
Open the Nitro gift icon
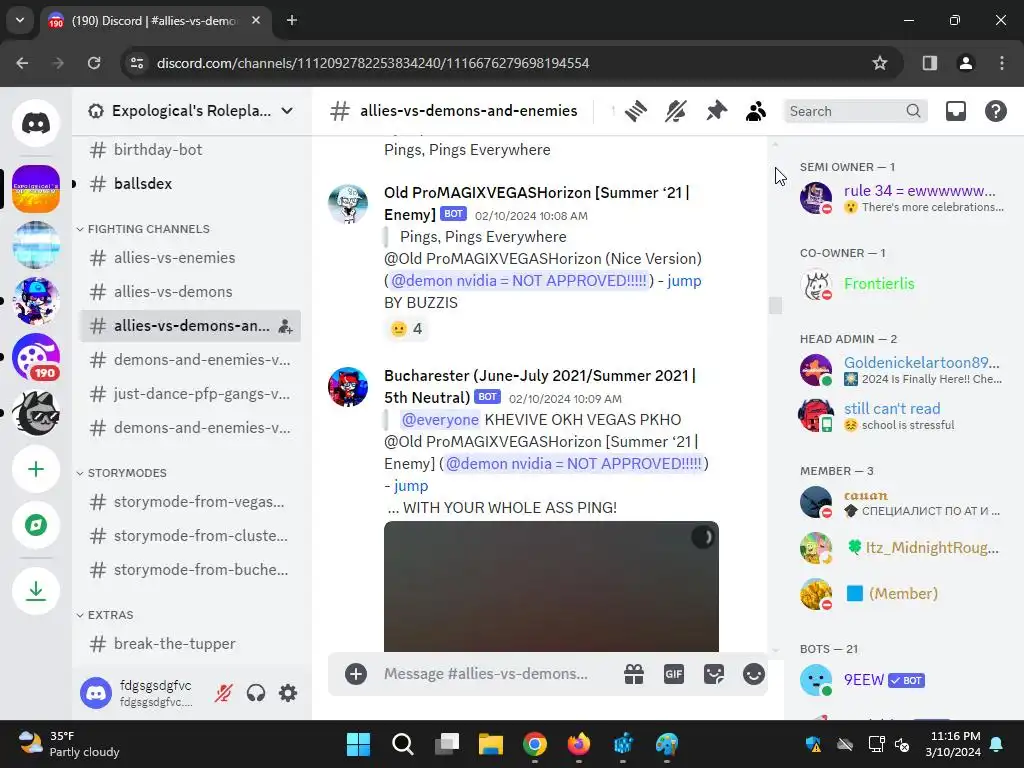(x=634, y=674)
